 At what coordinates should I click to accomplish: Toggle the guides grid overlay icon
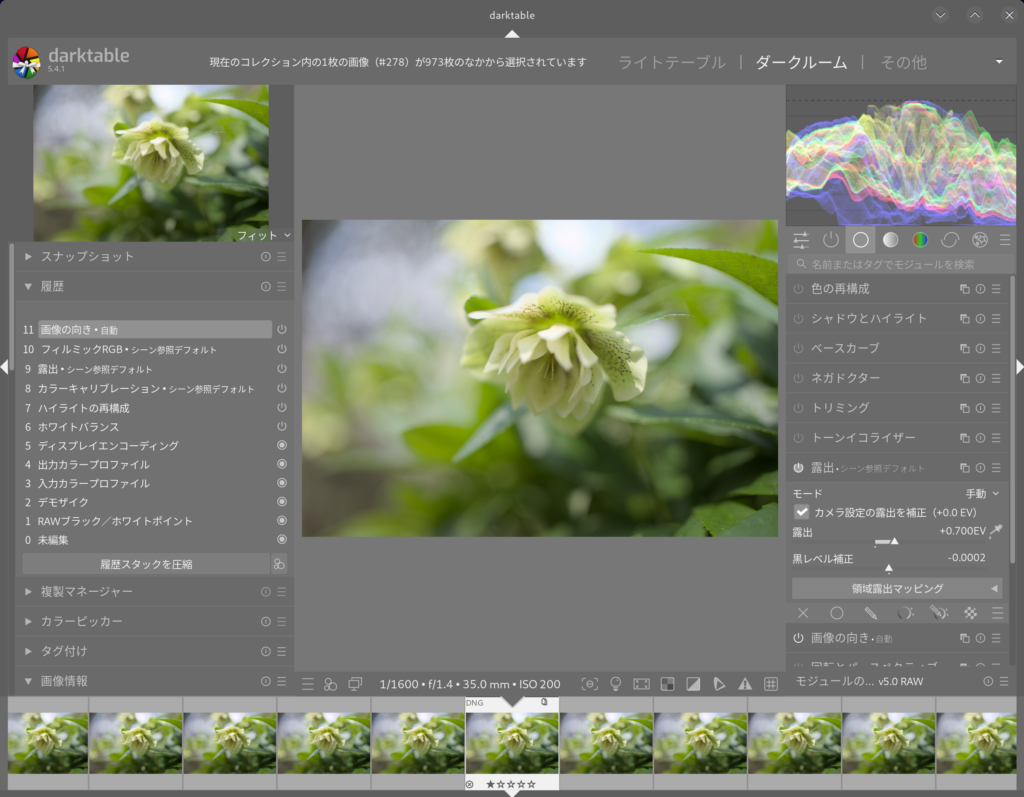[771, 684]
